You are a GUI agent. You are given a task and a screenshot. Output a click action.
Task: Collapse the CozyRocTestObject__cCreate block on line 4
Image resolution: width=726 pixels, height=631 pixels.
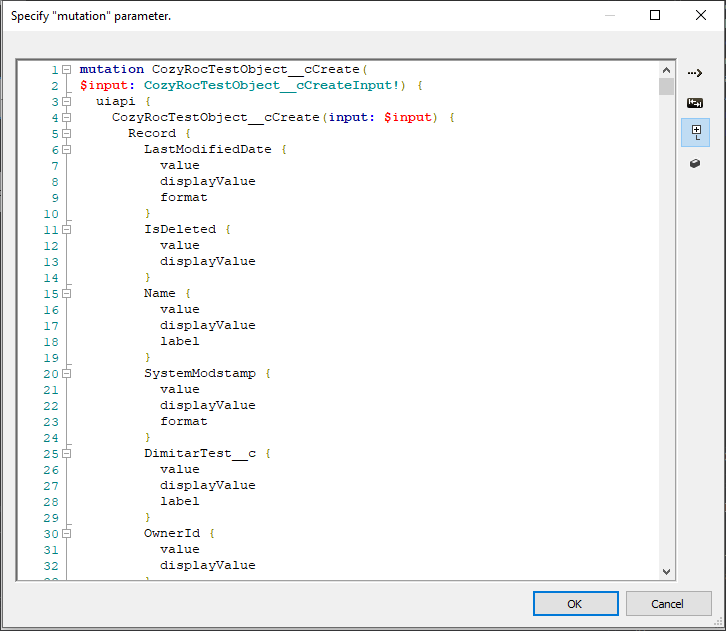(x=66, y=118)
